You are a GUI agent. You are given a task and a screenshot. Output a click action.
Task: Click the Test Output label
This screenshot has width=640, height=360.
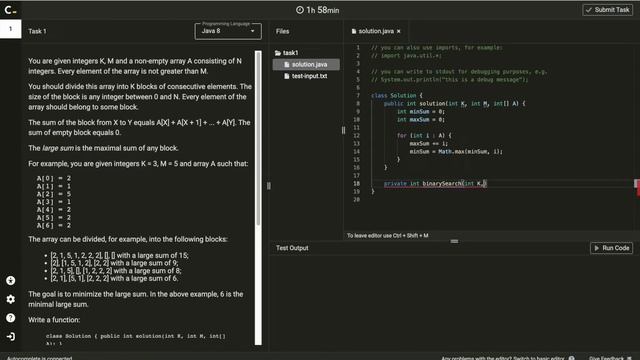(x=292, y=248)
